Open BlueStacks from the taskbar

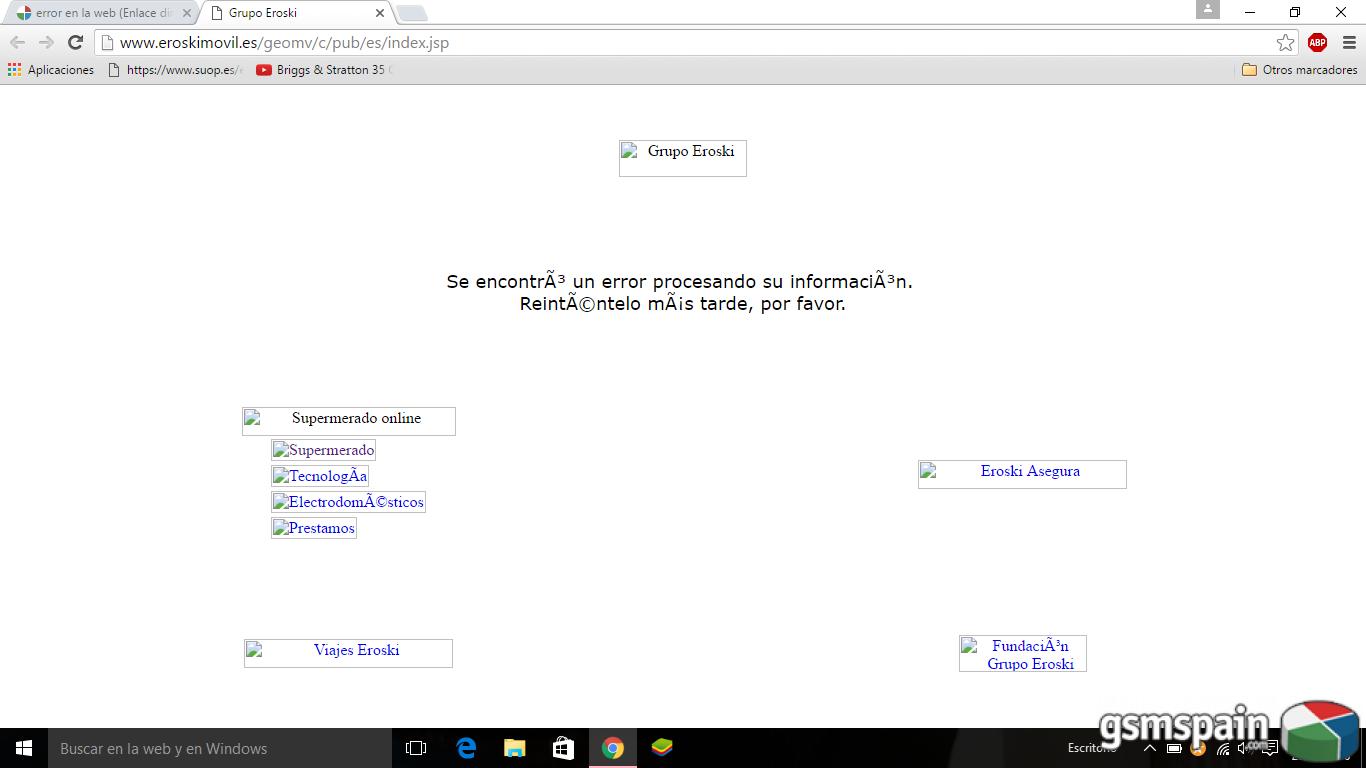tap(662, 748)
